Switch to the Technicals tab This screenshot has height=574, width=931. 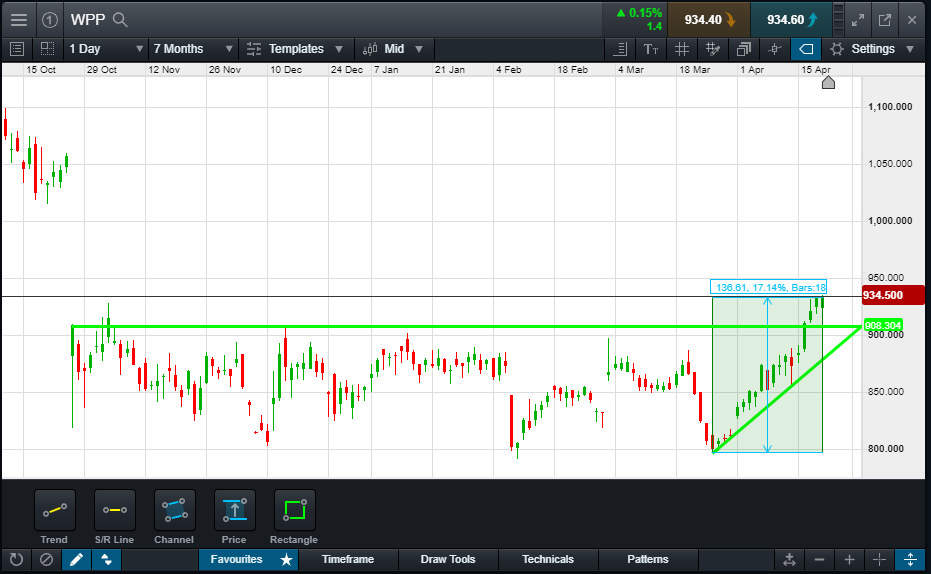coord(548,559)
